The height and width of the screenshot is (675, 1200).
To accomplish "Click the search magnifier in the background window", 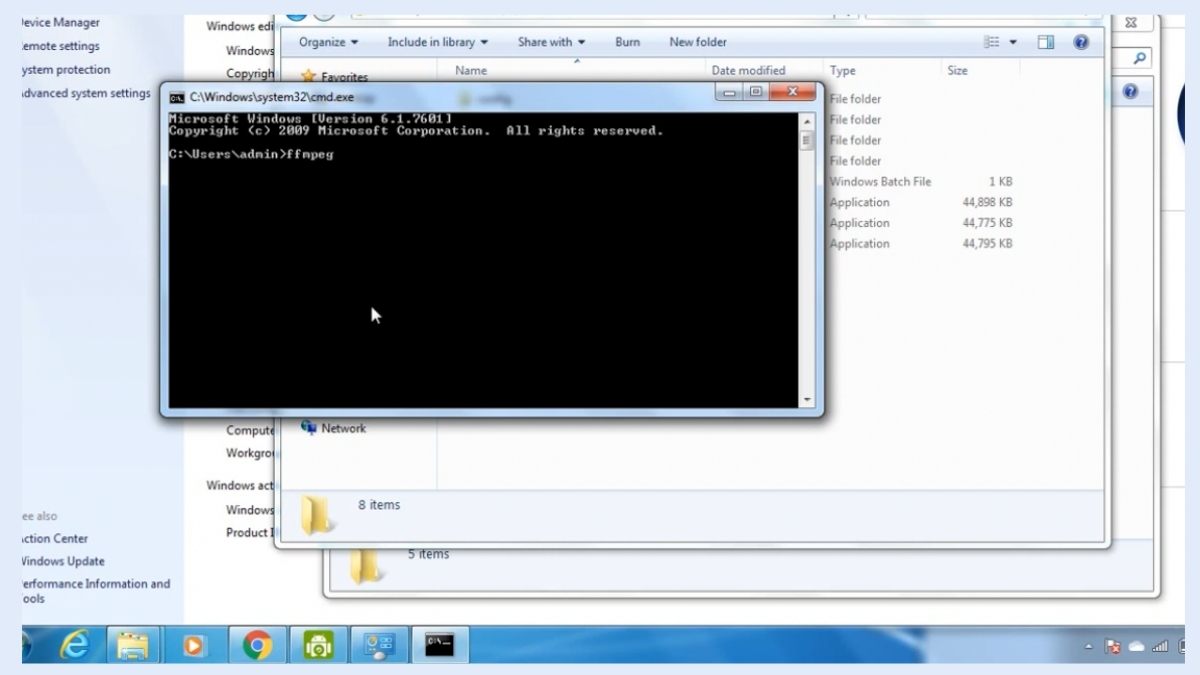I will (x=1140, y=59).
